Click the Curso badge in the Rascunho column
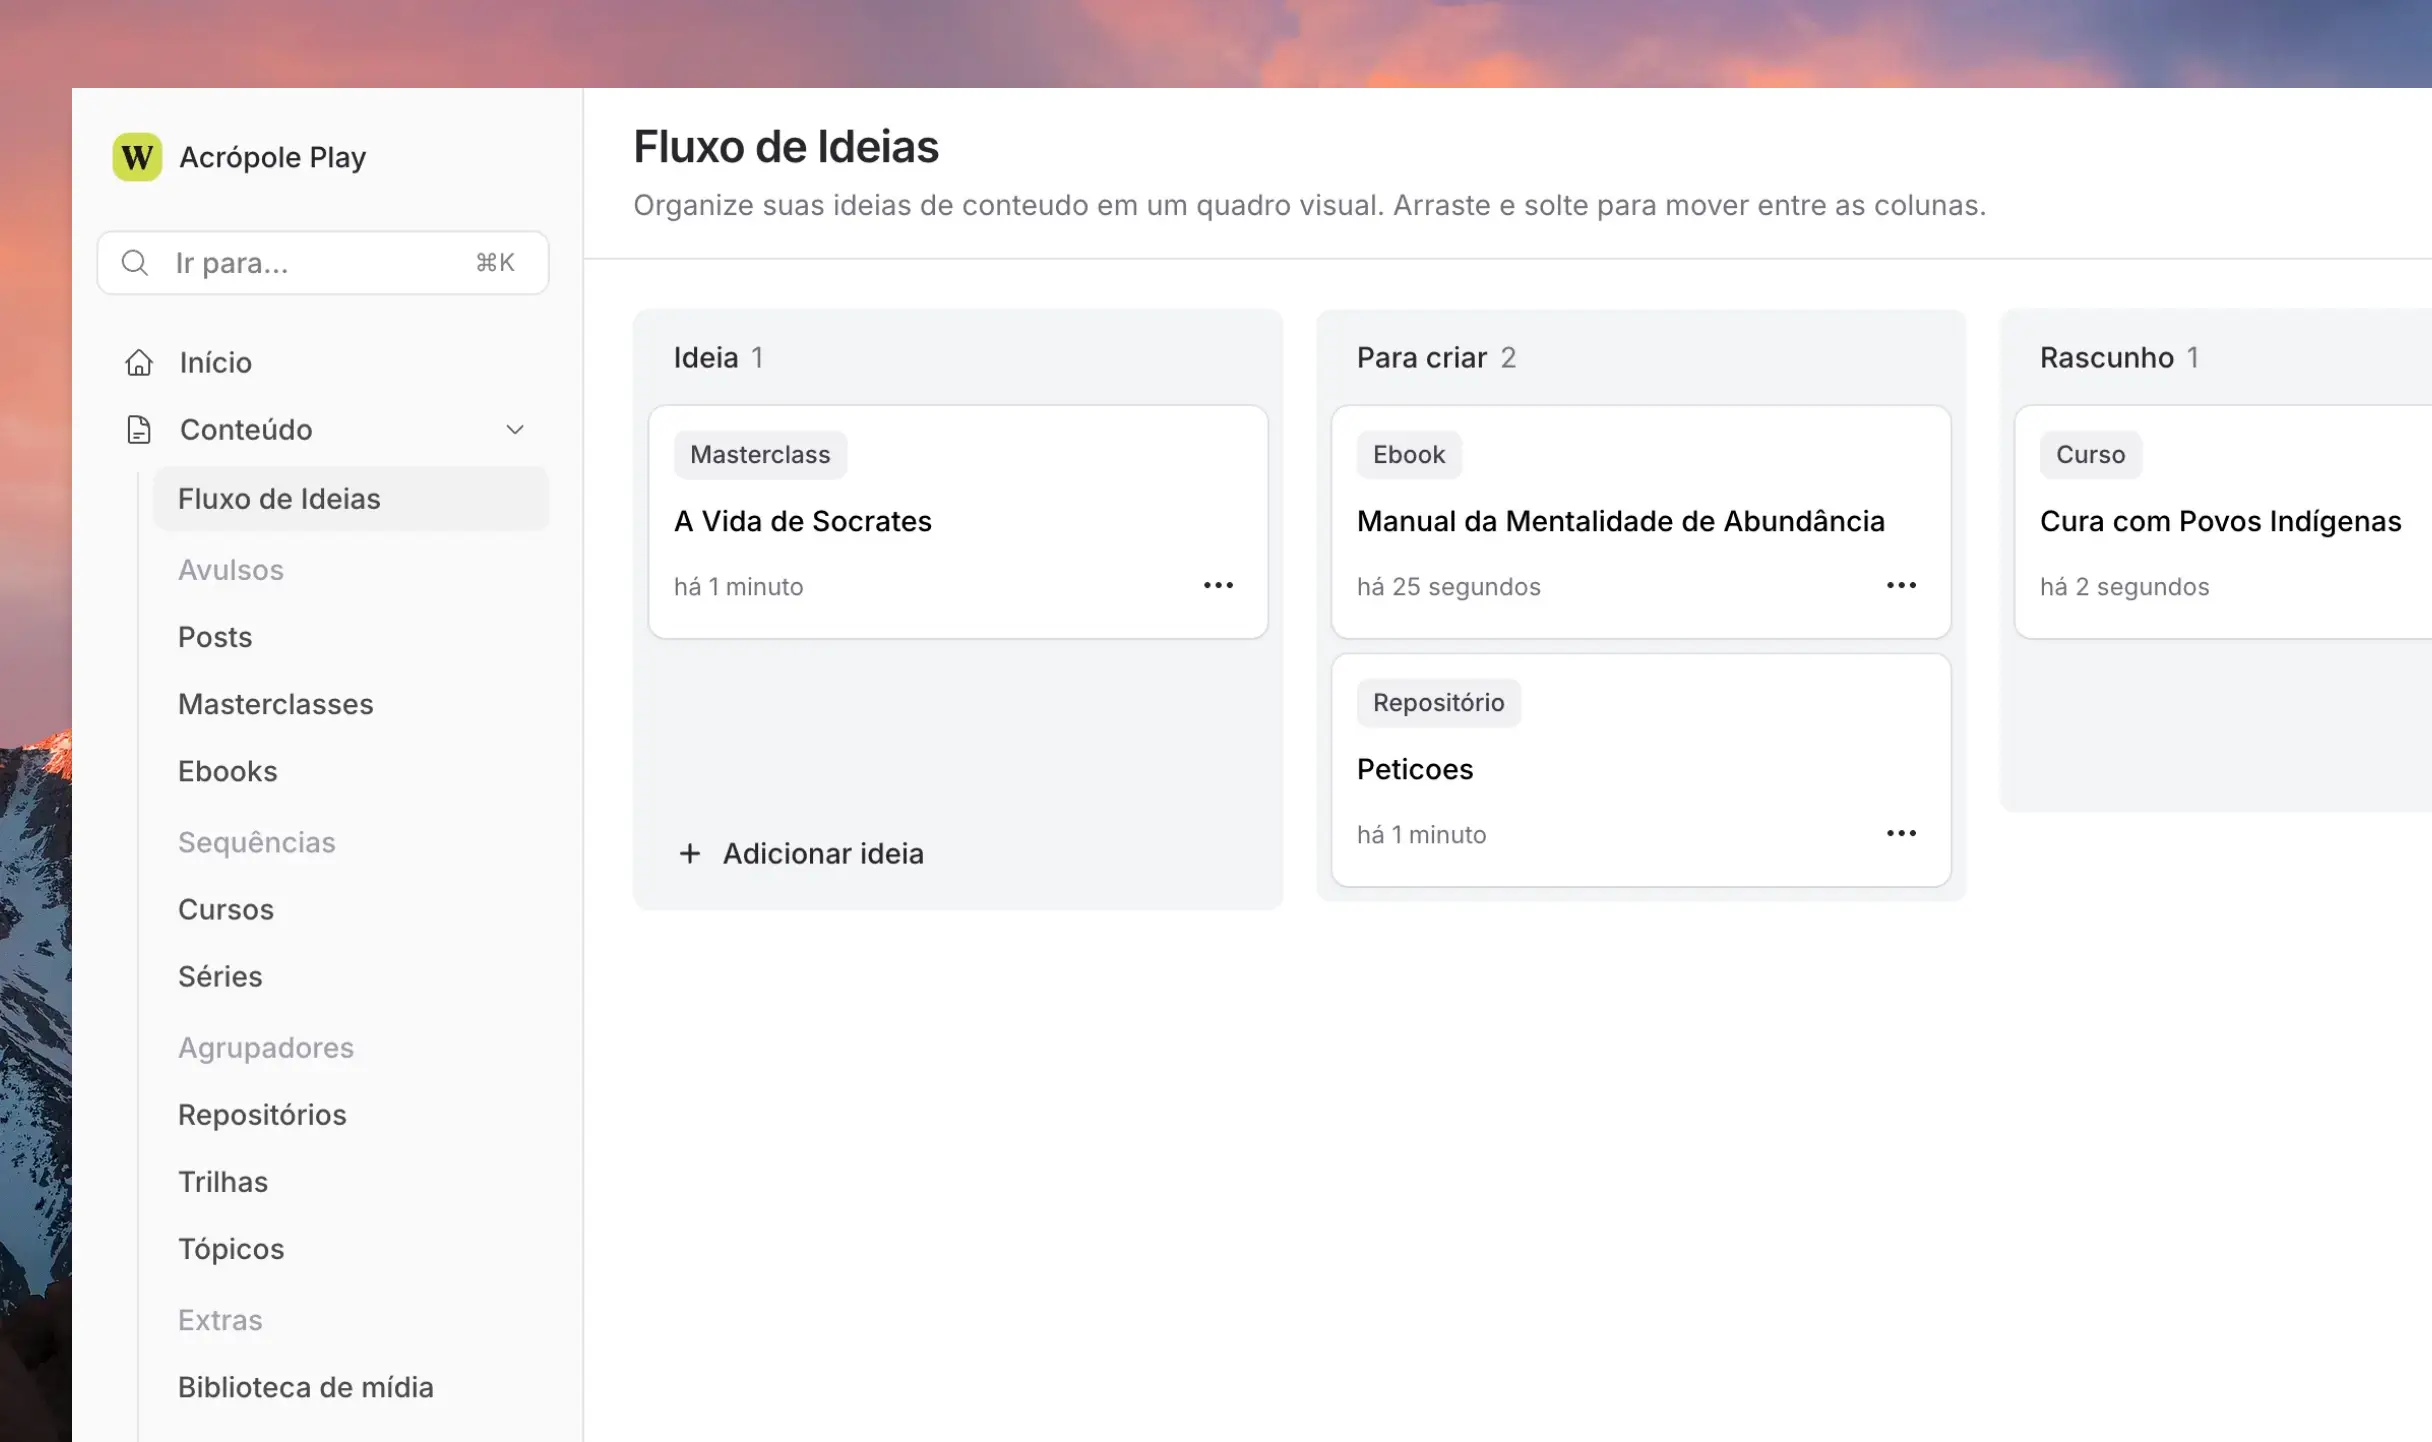Viewport: 2432px width, 1442px height. 2090,454
